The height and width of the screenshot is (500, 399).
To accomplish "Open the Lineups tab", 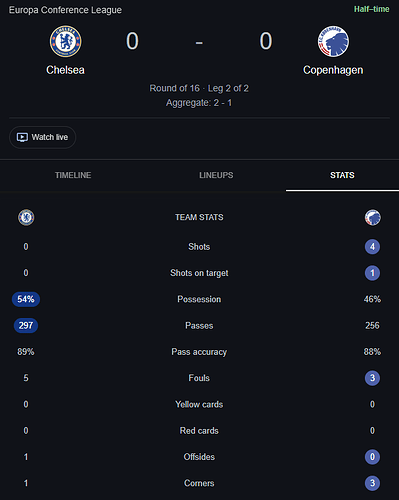I will click(216, 175).
